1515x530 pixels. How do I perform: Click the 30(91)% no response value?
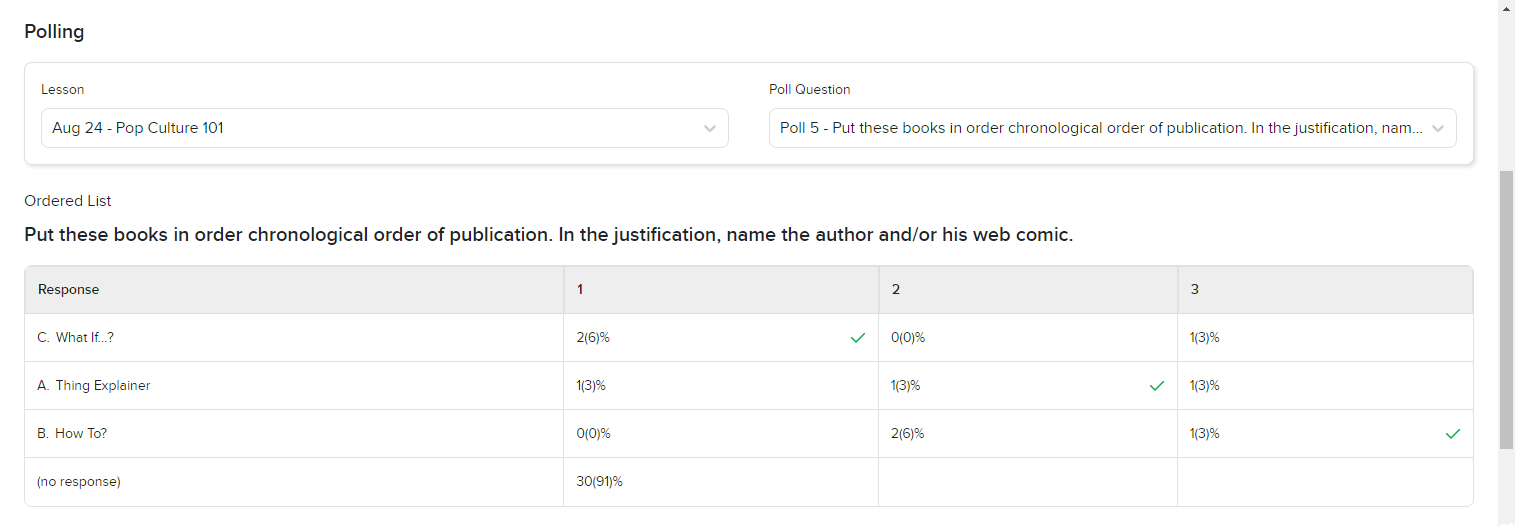600,482
